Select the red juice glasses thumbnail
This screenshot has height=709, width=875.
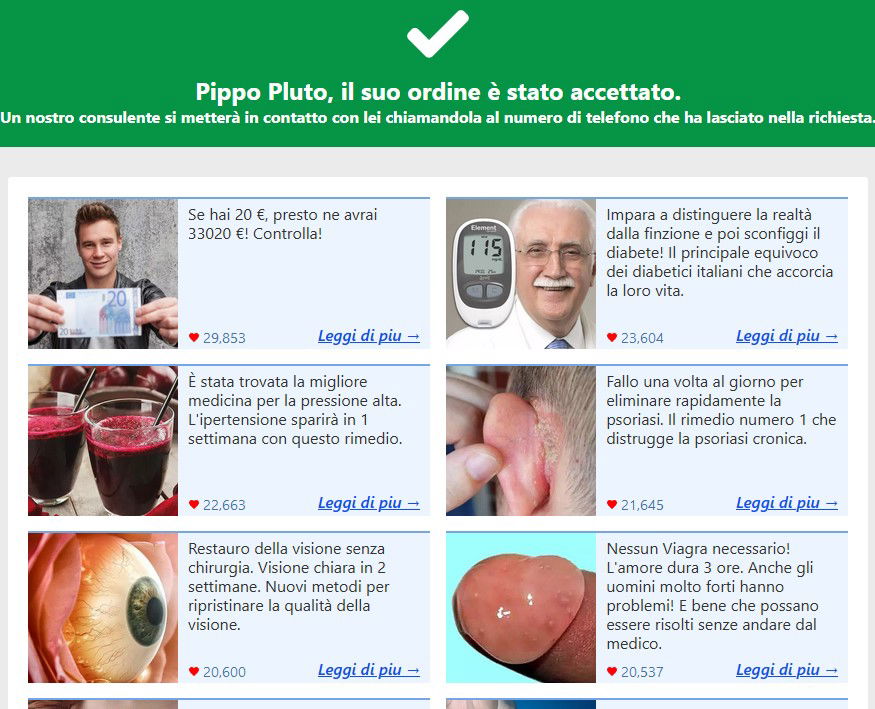(103, 441)
